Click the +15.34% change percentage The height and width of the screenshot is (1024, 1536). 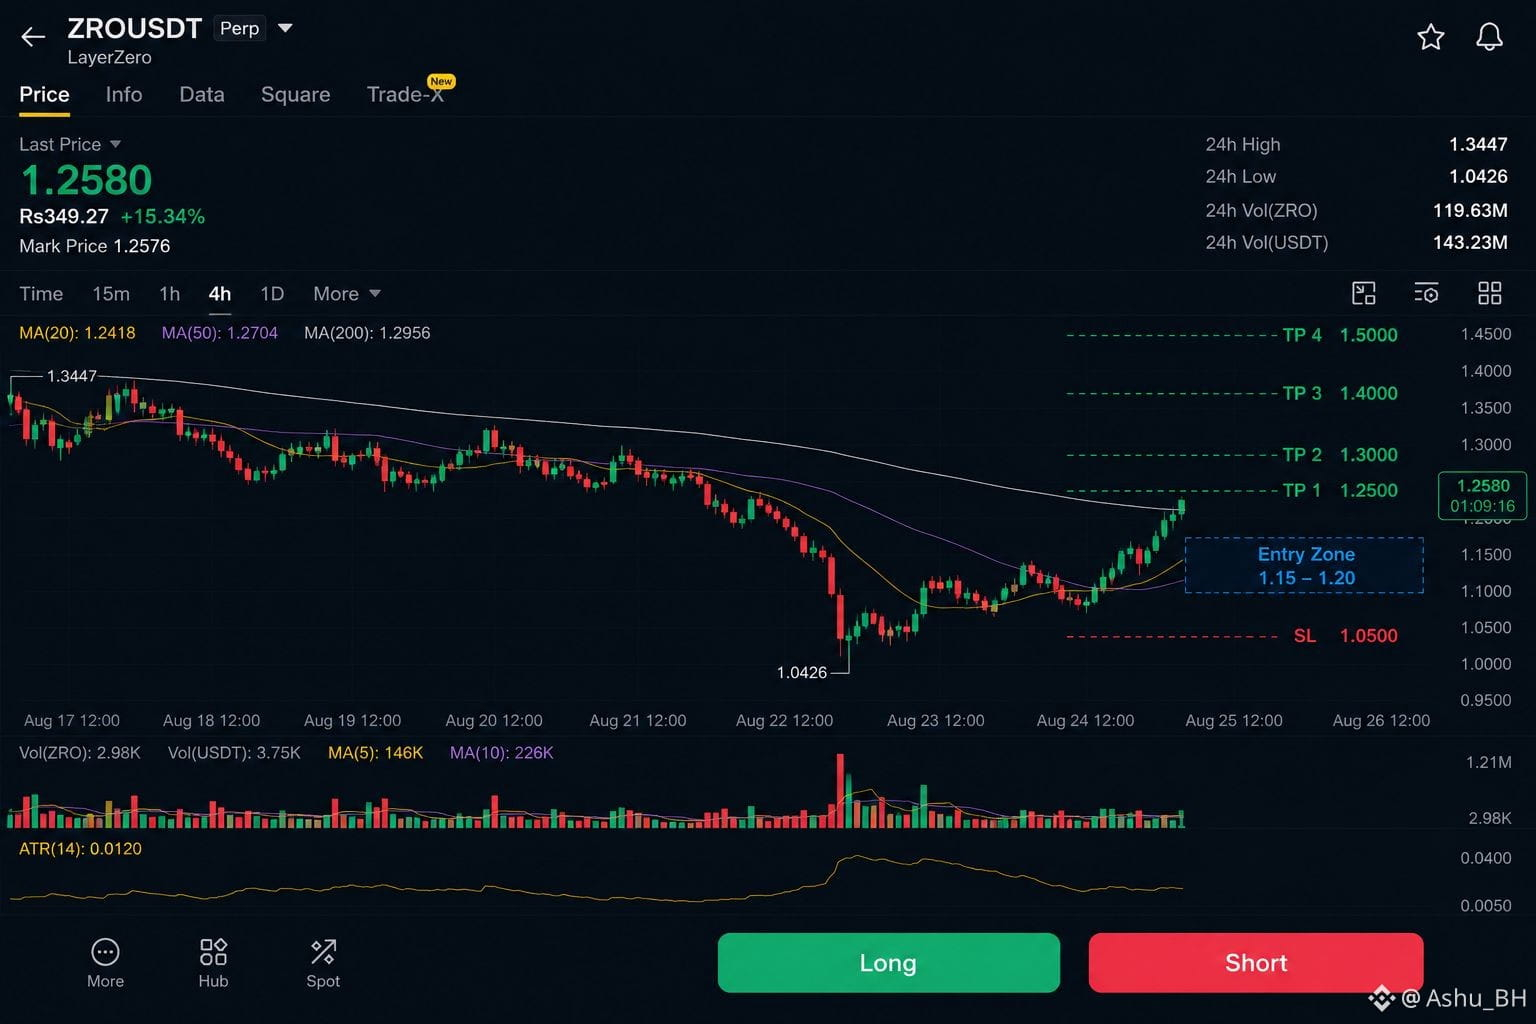[163, 216]
